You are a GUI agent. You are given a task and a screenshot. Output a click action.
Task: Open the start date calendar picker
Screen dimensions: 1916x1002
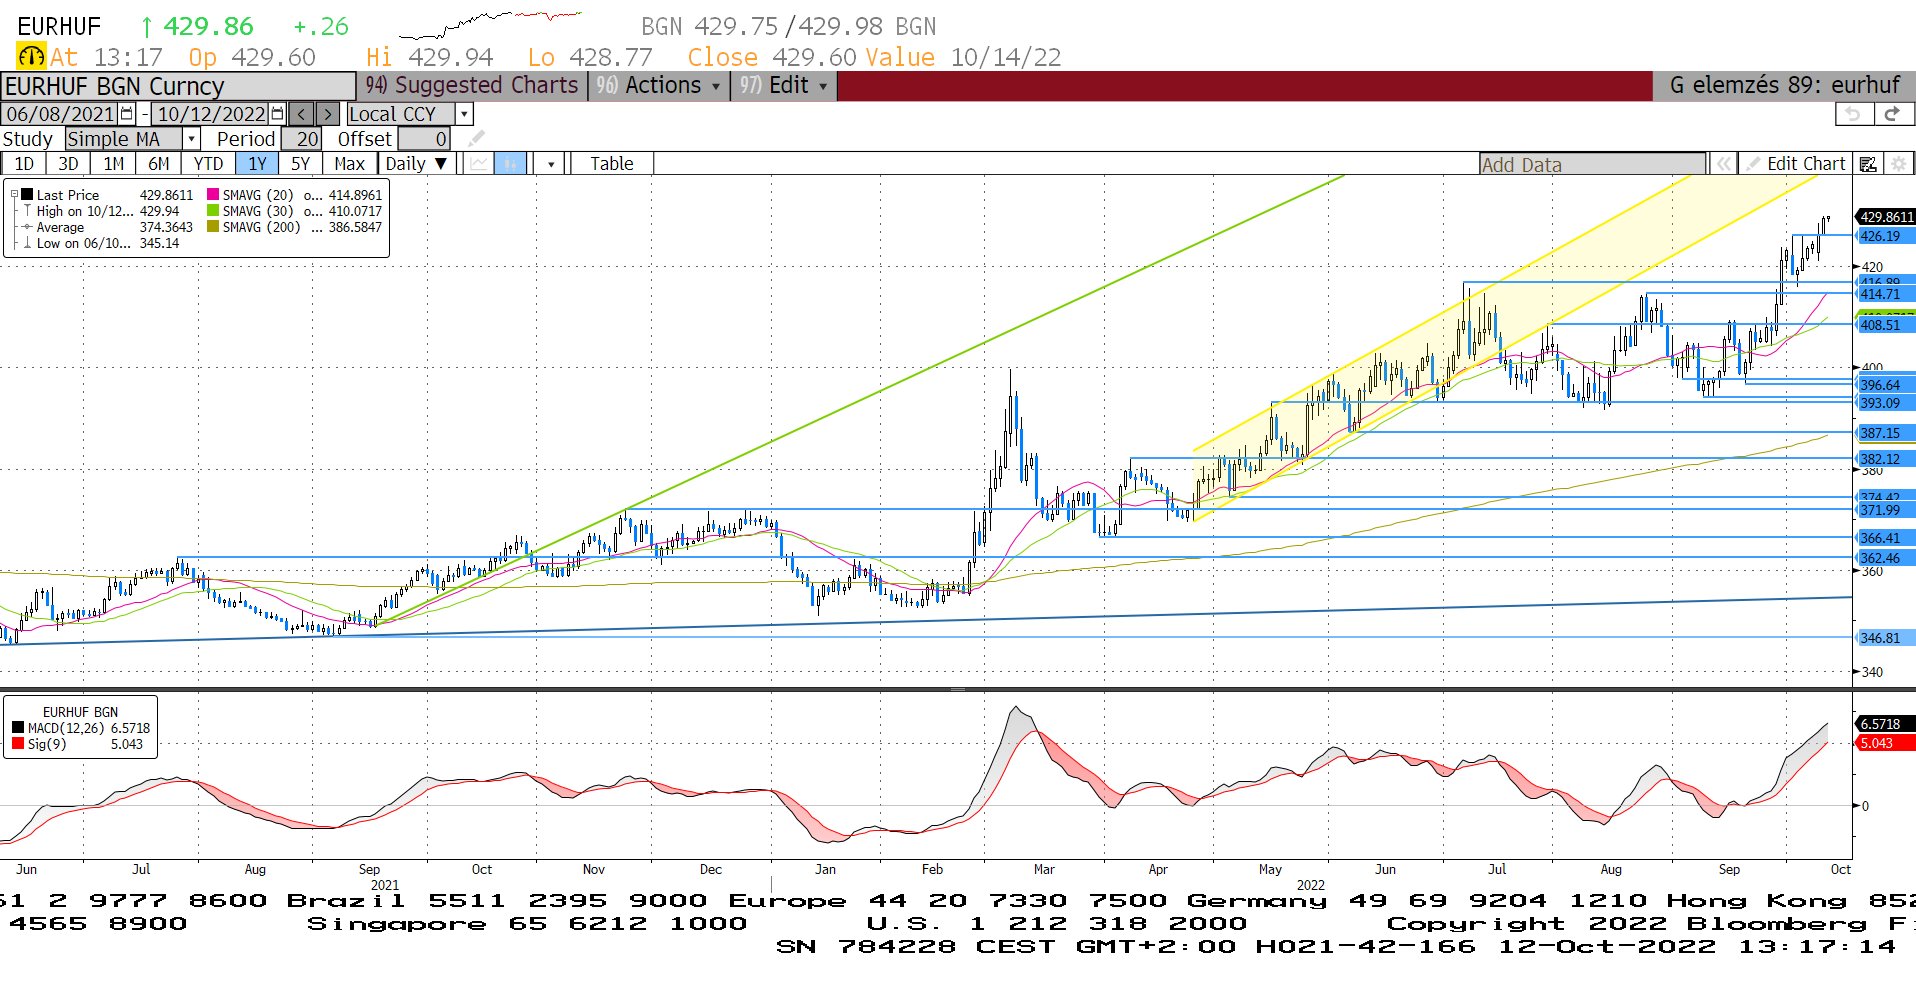(x=126, y=114)
